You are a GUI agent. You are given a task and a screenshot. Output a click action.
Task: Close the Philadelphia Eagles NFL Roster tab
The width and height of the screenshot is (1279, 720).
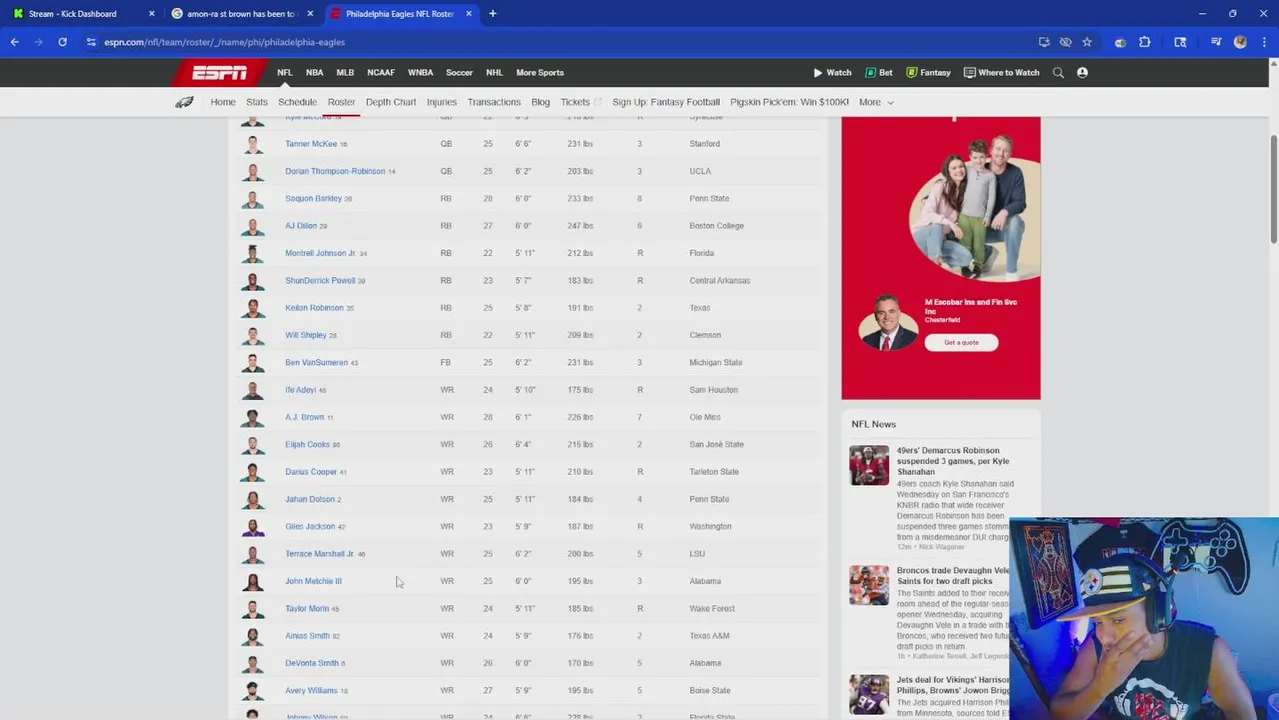[x=468, y=14]
